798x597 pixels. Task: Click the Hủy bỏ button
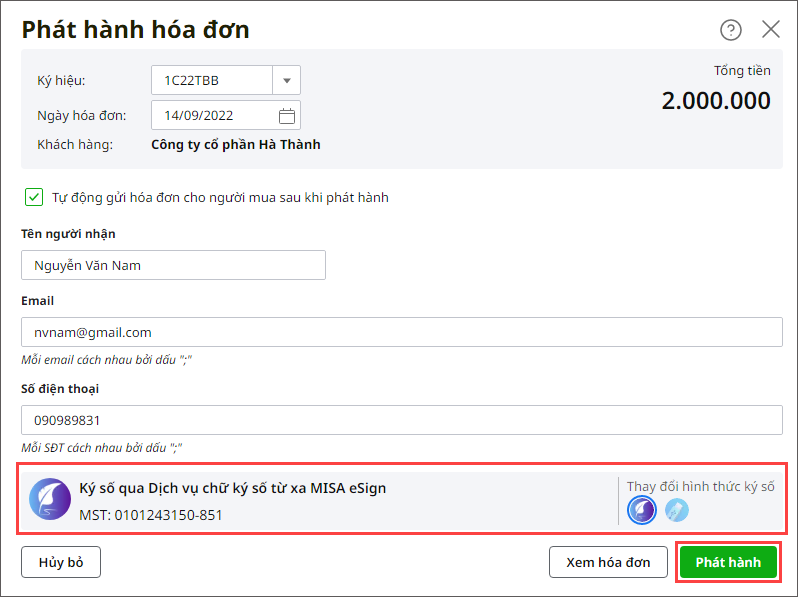(x=61, y=562)
